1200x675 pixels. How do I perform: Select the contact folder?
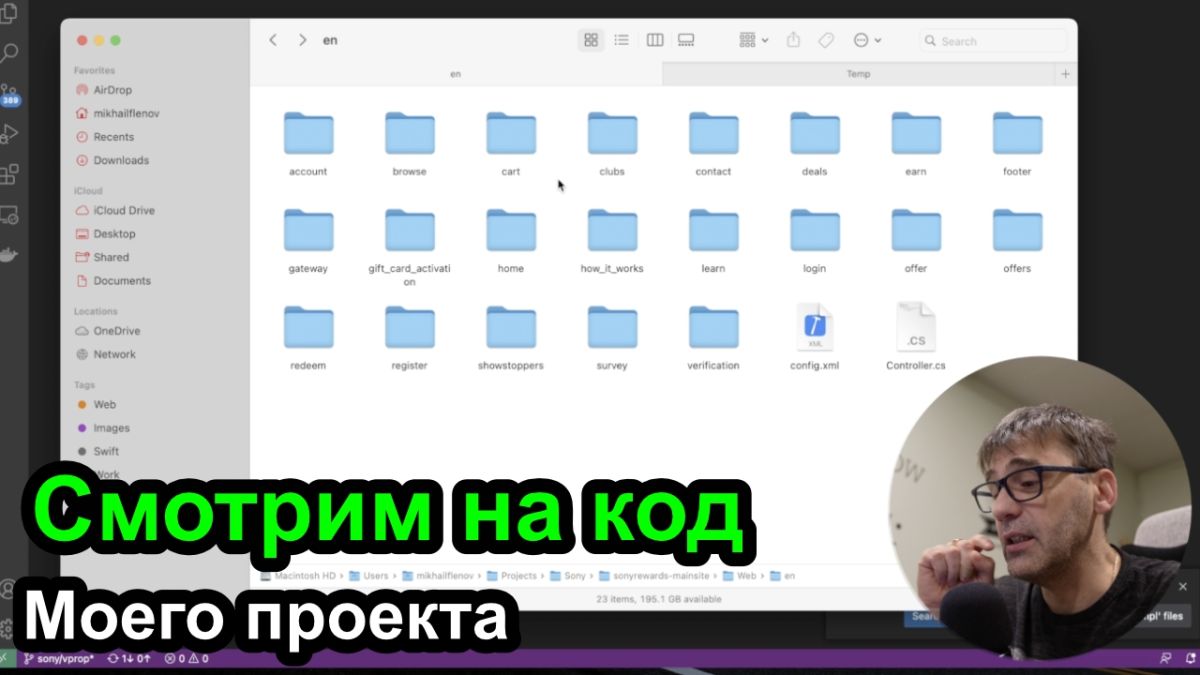713,134
